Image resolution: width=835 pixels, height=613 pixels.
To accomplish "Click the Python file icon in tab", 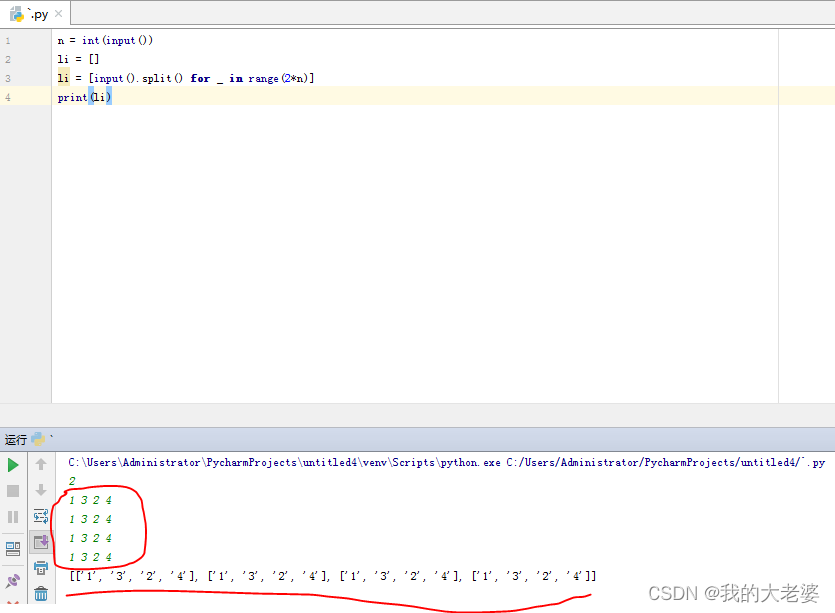I will click(x=17, y=14).
